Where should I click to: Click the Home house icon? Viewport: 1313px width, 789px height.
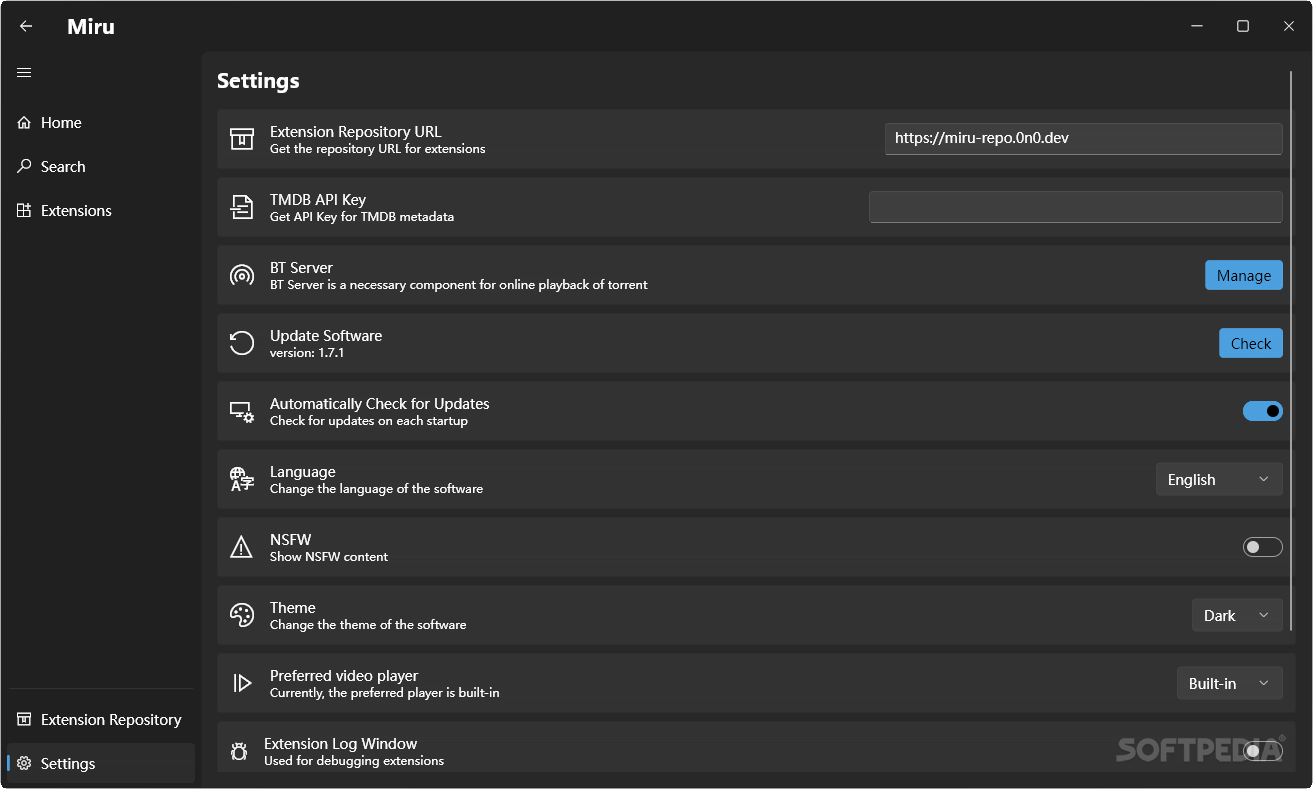point(24,122)
